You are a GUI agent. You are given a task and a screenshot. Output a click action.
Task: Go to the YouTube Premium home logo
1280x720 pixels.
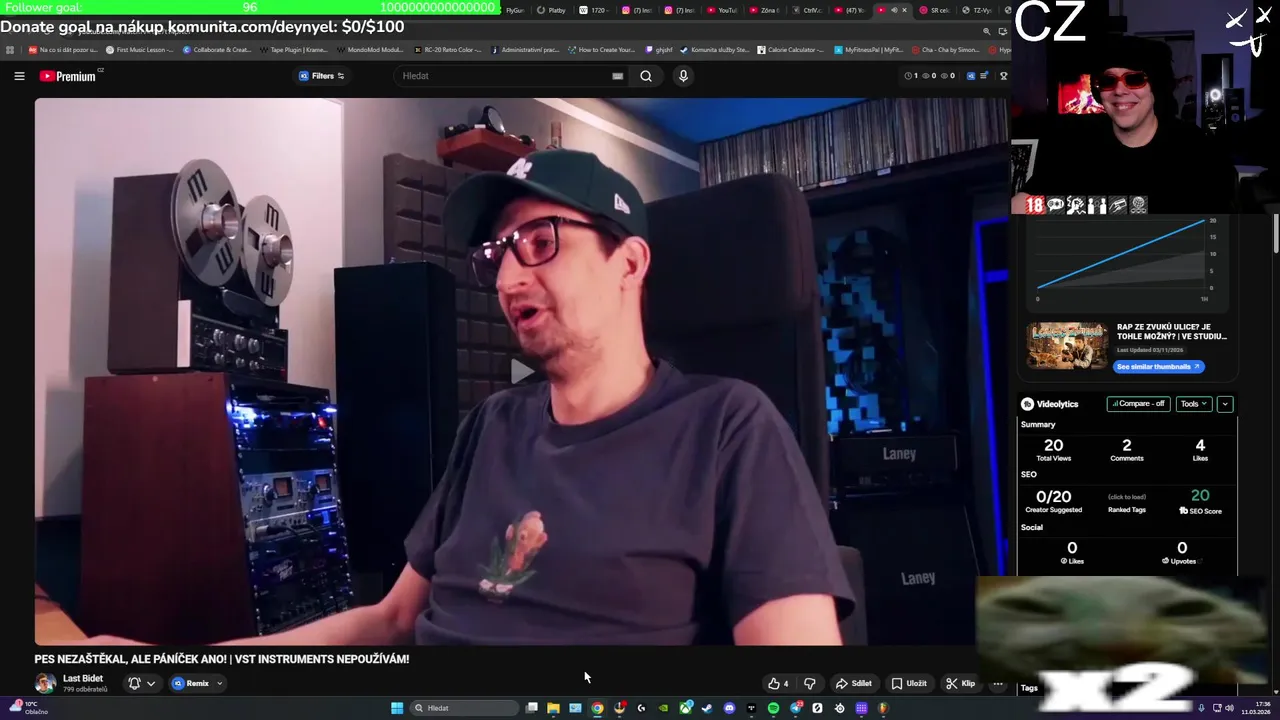(70, 76)
